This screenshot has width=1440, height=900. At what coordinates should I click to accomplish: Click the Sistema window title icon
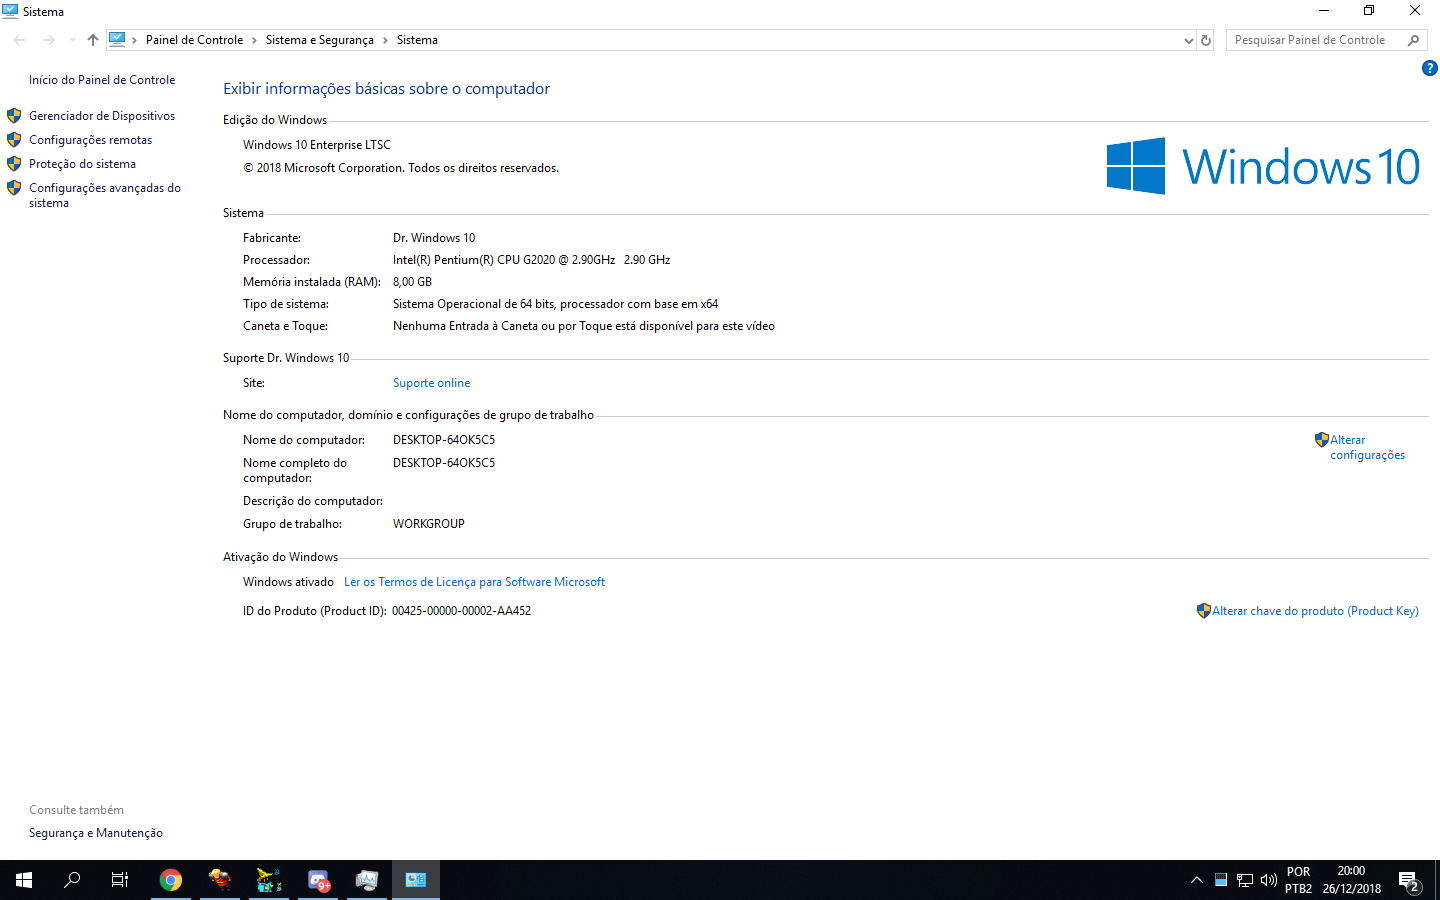point(10,11)
